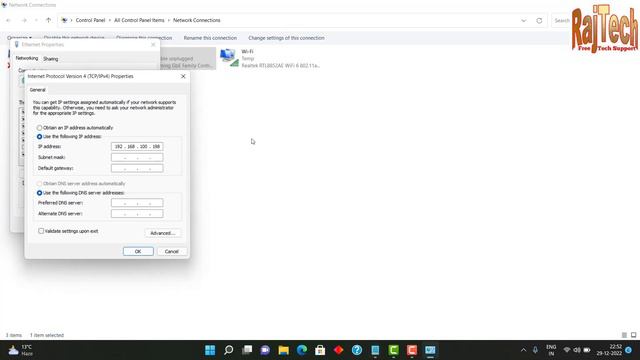This screenshot has width=640, height=360.
Task: Open the clock and date flyout
Action: click(609, 350)
